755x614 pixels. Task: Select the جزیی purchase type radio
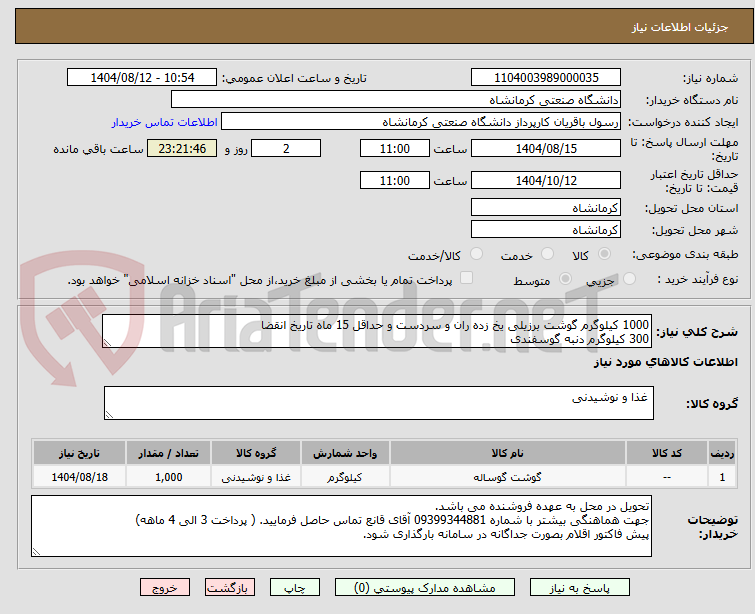click(x=629, y=279)
